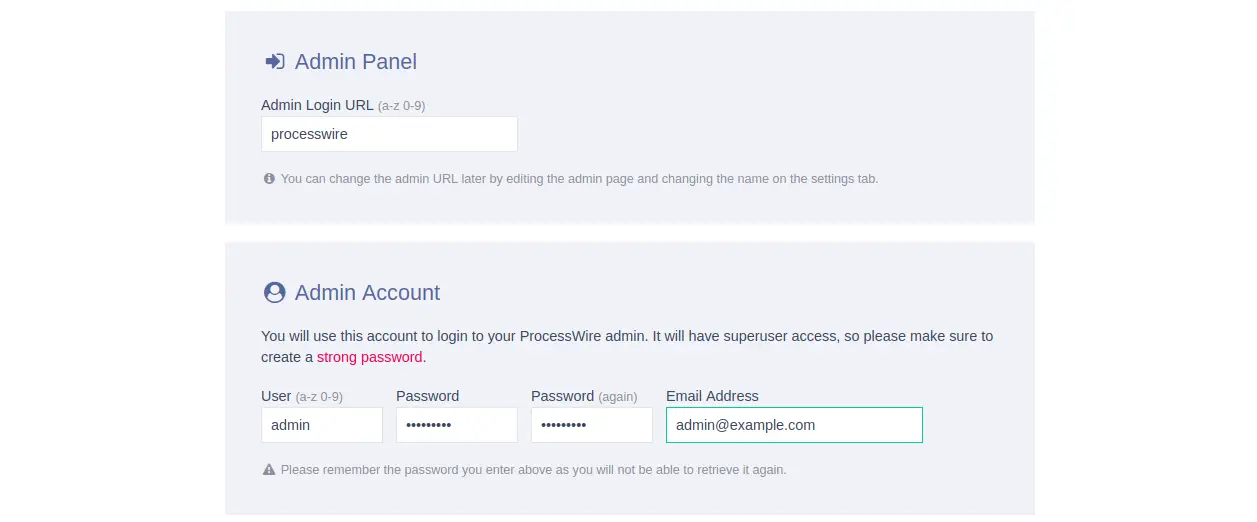Click the note about changing the admin URL later
This screenshot has height=522, width=1257.
[x=579, y=179]
